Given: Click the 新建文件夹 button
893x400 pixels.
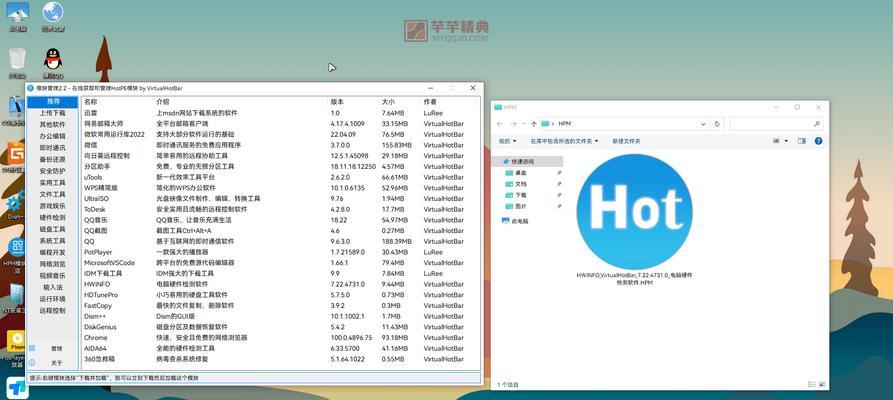Looking at the screenshot, I should pyautogui.click(x=626, y=141).
